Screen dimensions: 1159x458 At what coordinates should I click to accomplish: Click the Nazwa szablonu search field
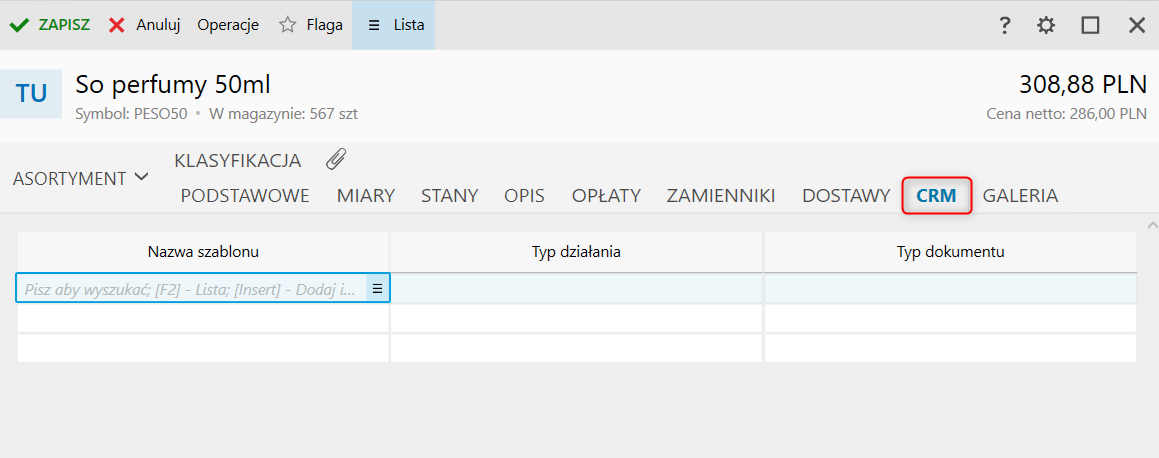point(190,288)
